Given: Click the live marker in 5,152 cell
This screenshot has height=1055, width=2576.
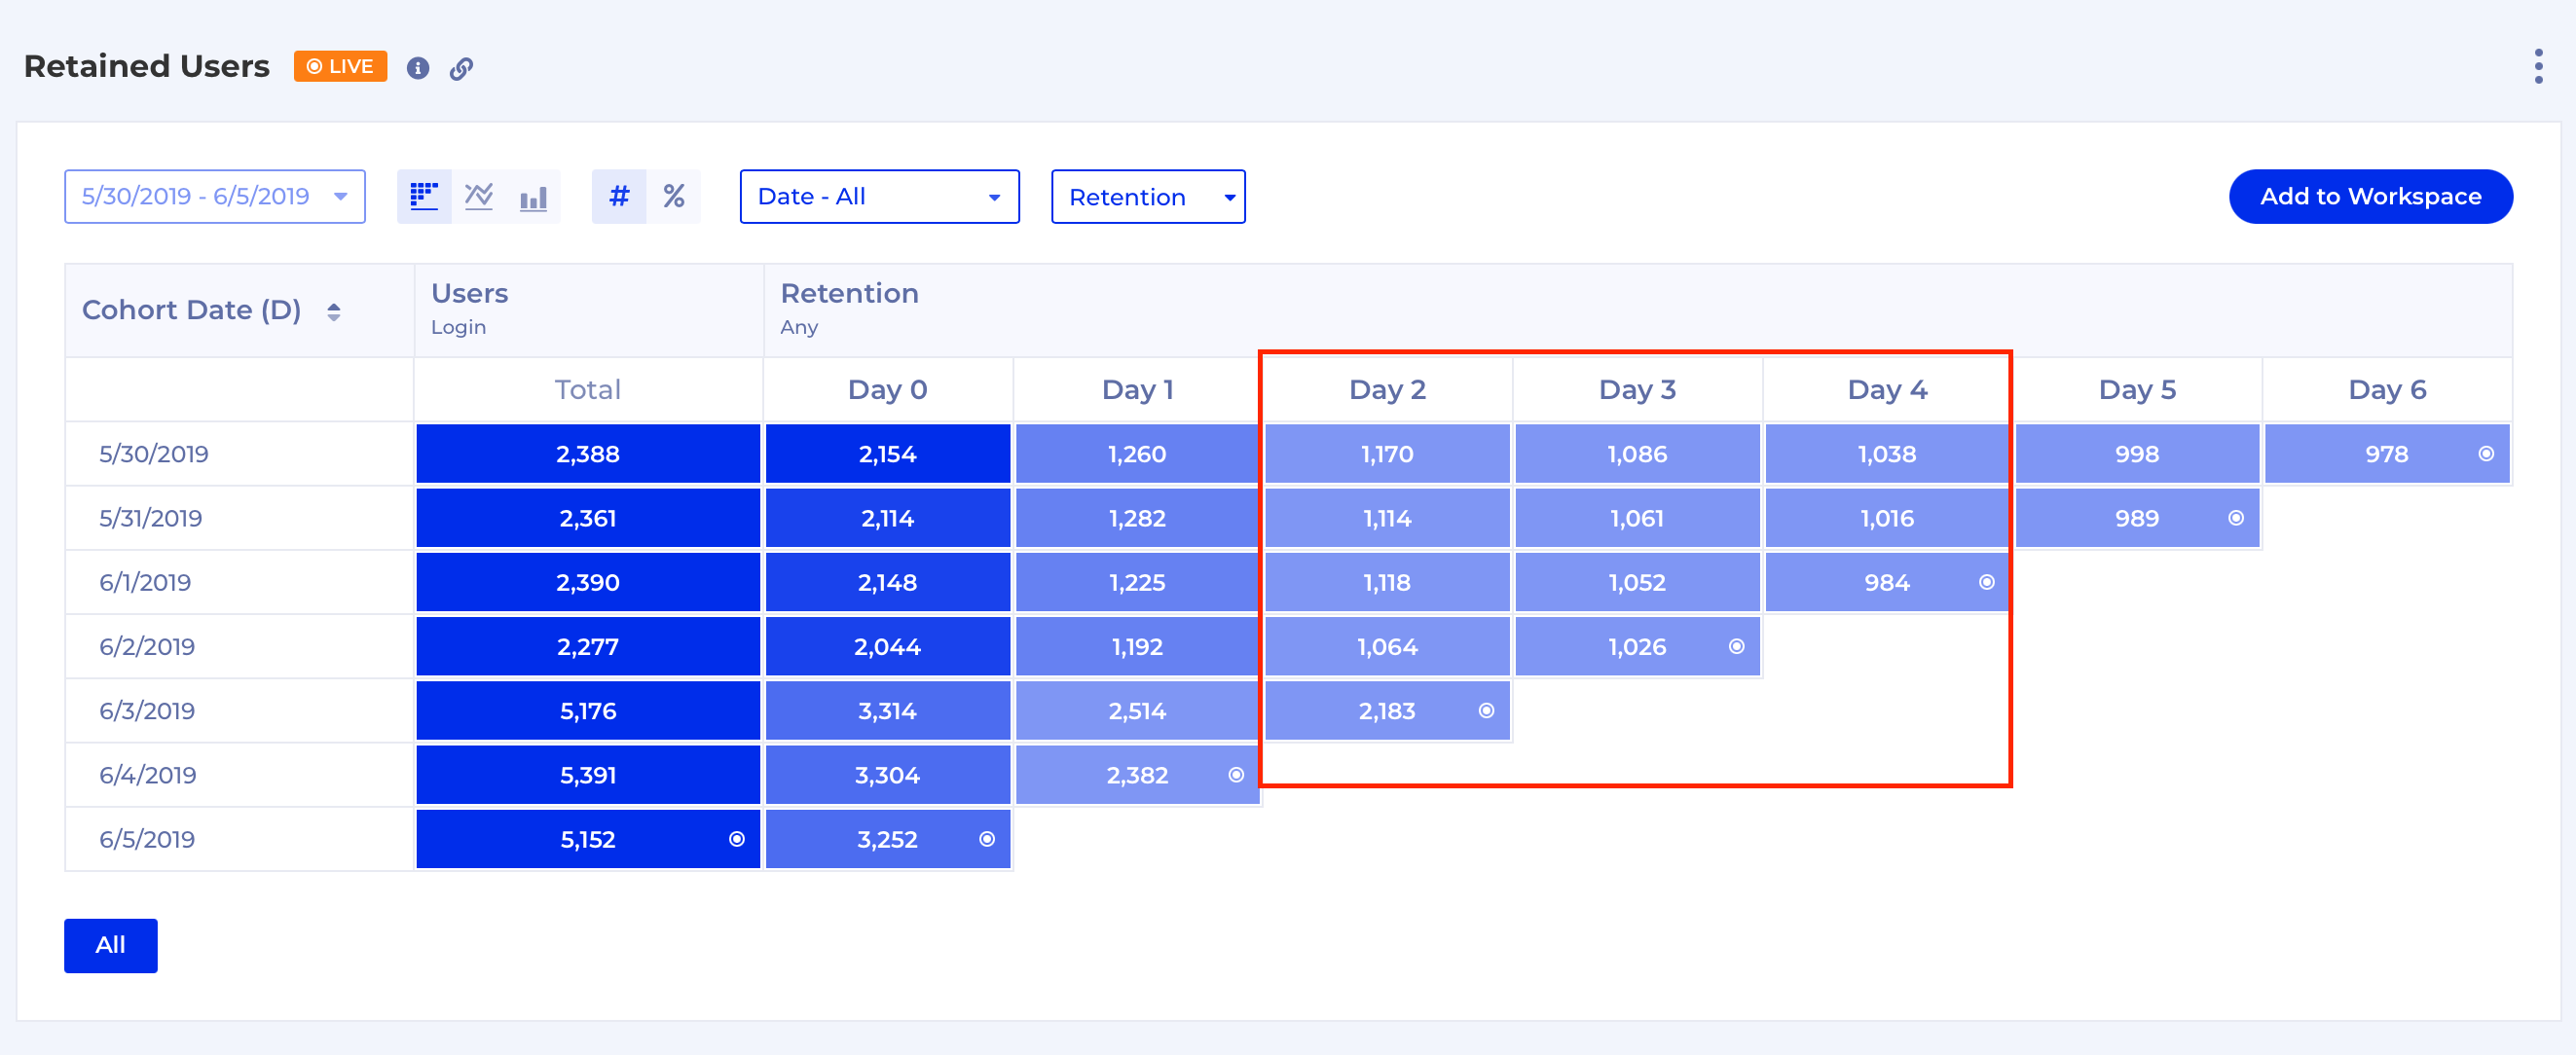Looking at the screenshot, I should 736,839.
